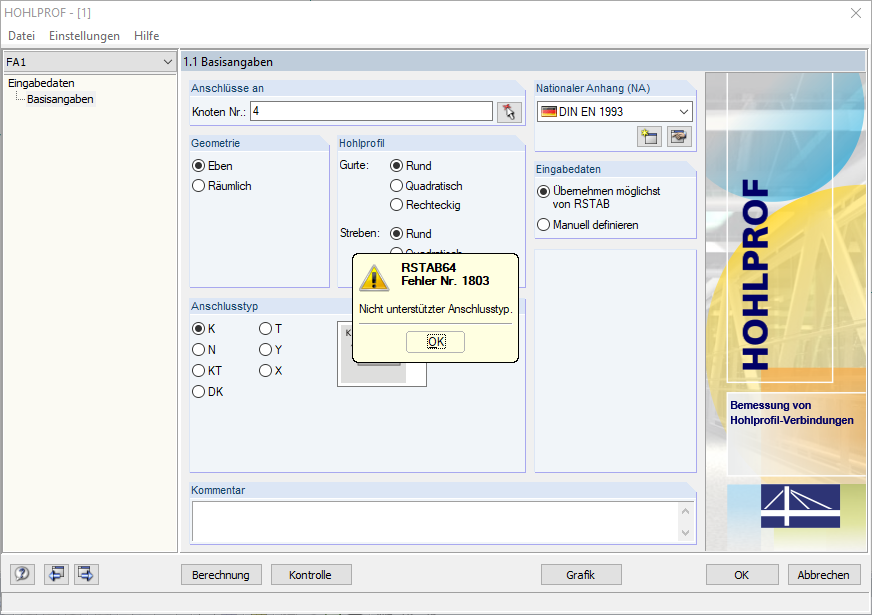This screenshot has height=615, width=872.
Task: Click Kommentar scrollbar down arrow
Action: 685,533
